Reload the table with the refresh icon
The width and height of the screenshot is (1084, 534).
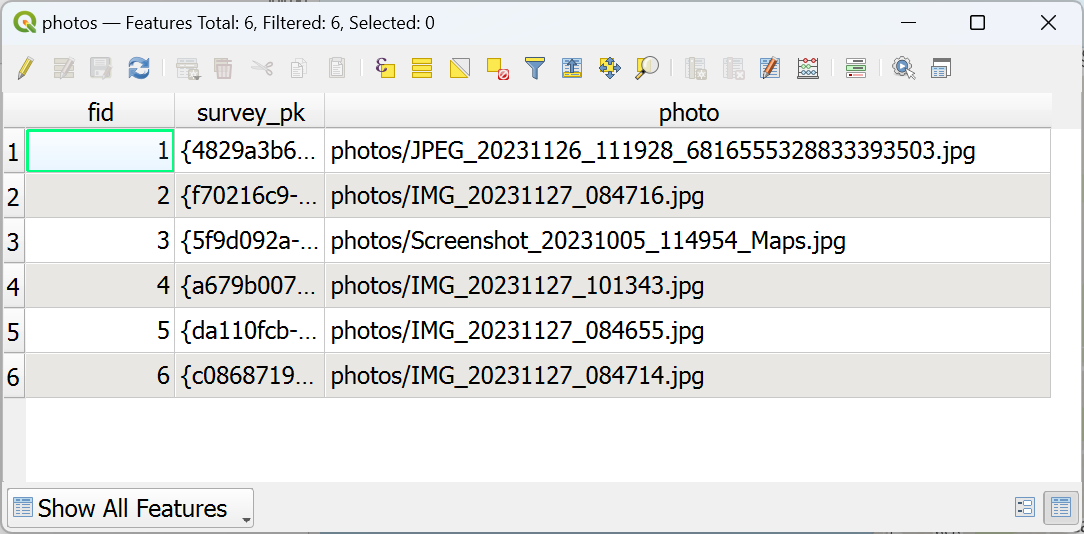point(139,68)
